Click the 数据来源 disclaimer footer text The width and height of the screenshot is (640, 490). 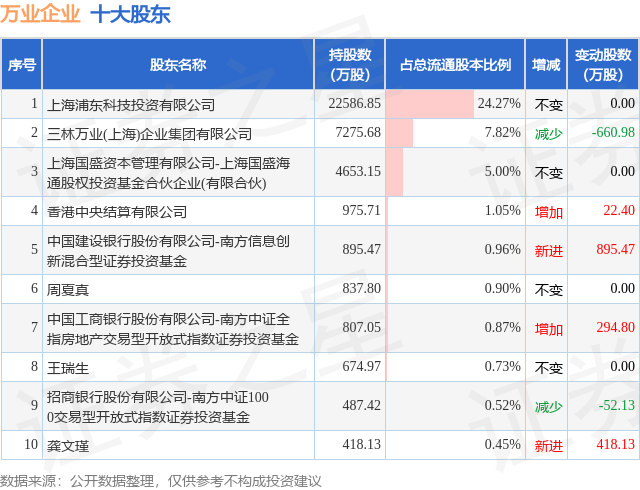[x=160, y=481]
